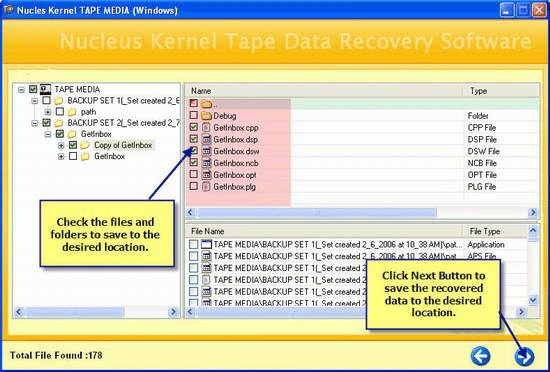
Task: Click tree panel horizontal scrollbar left arrow
Action: pos(19,312)
